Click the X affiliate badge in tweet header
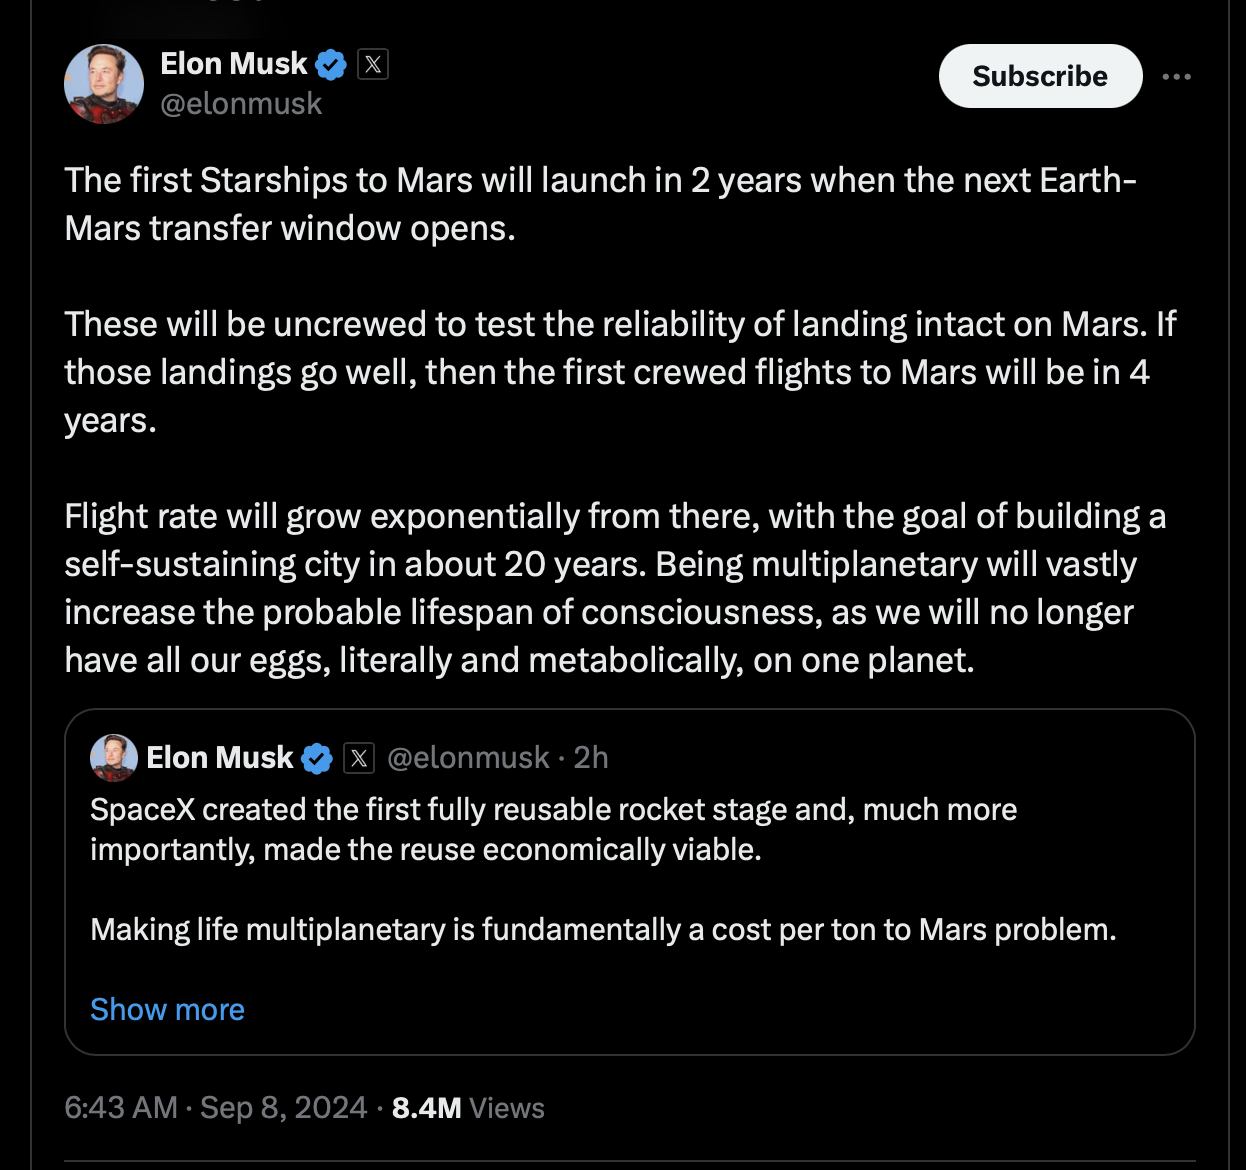The height and width of the screenshot is (1170, 1246). click(x=373, y=65)
